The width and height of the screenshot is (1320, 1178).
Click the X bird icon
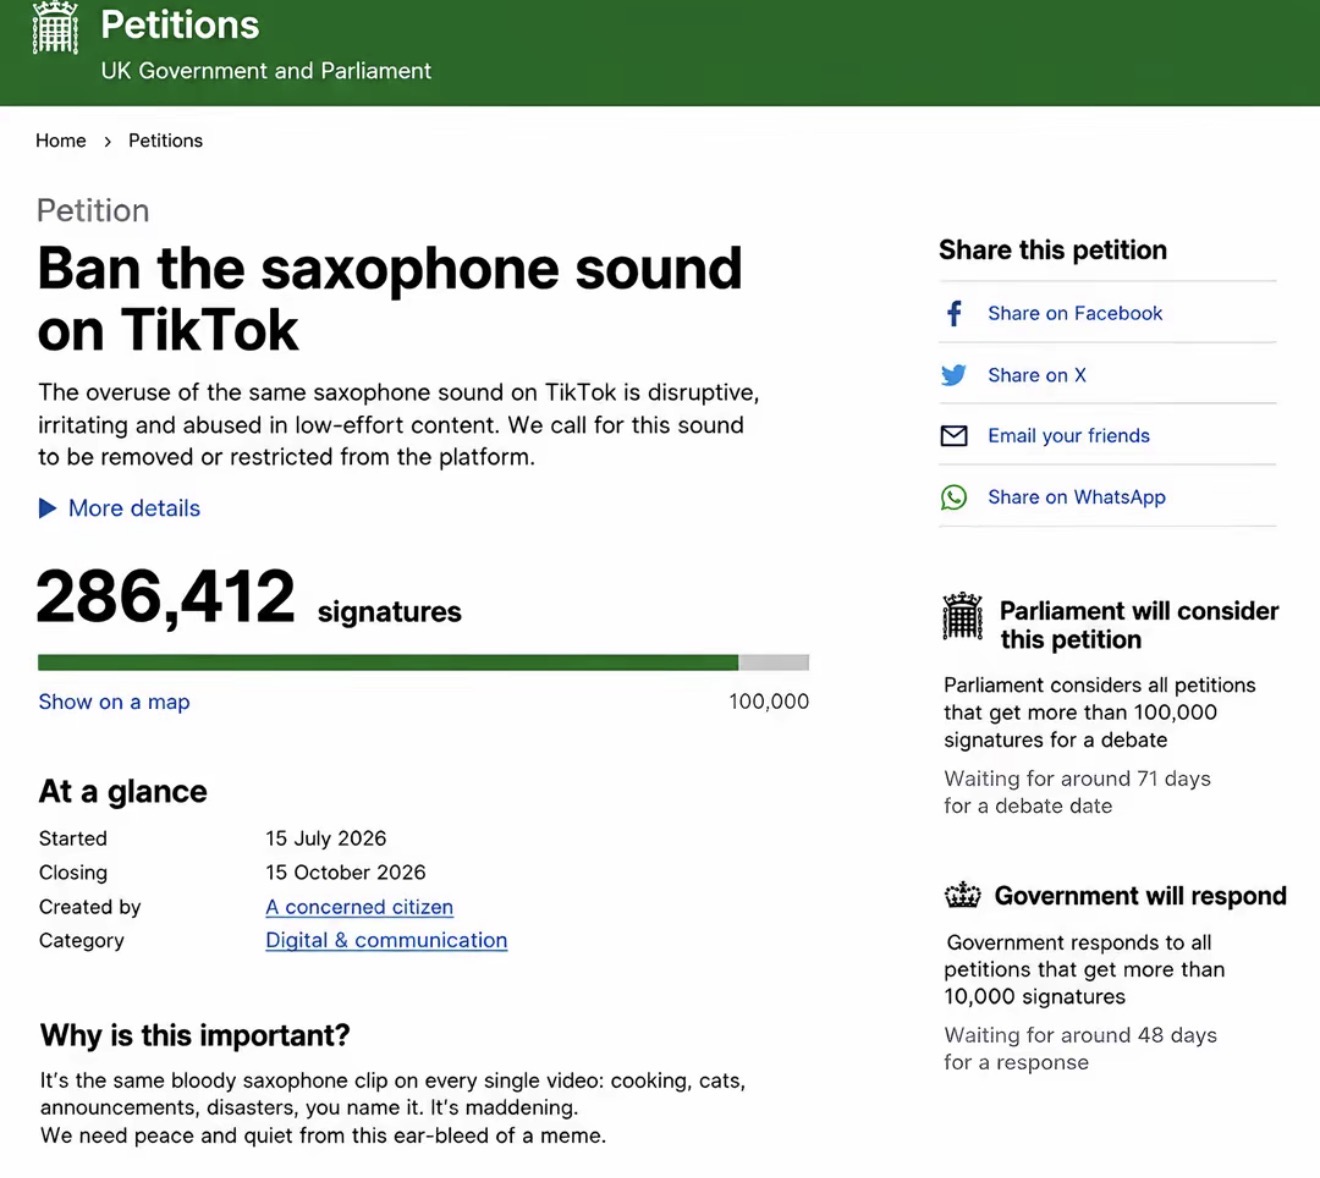click(954, 375)
